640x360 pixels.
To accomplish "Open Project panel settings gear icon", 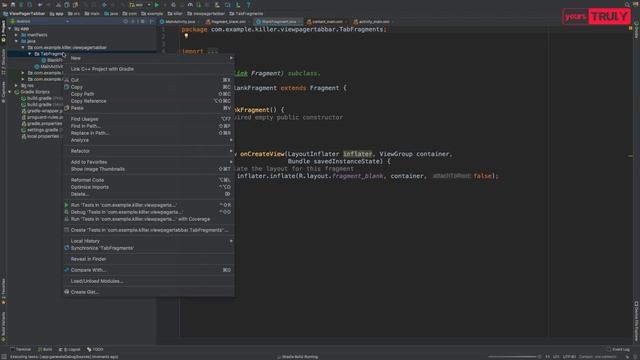I will coord(142,21).
